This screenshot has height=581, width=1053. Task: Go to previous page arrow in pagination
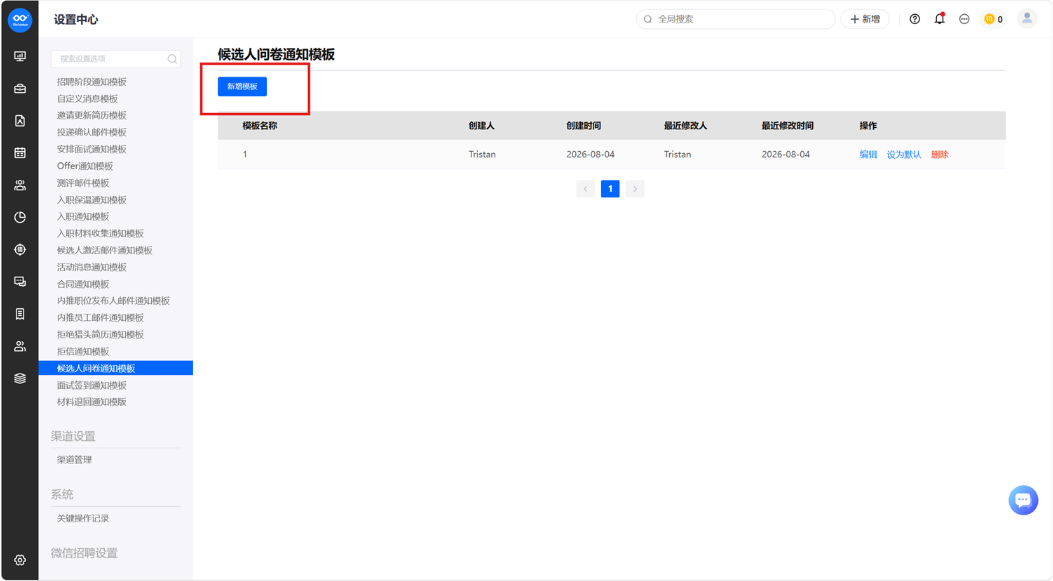(x=586, y=189)
